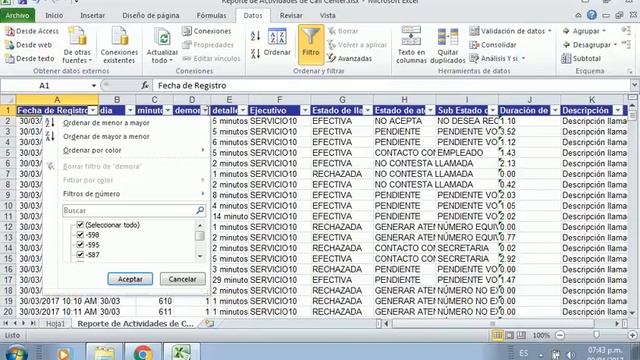Click the insert new worksheet tab icon
The width and height of the screenshot is (640, 360).
(209, 323)
